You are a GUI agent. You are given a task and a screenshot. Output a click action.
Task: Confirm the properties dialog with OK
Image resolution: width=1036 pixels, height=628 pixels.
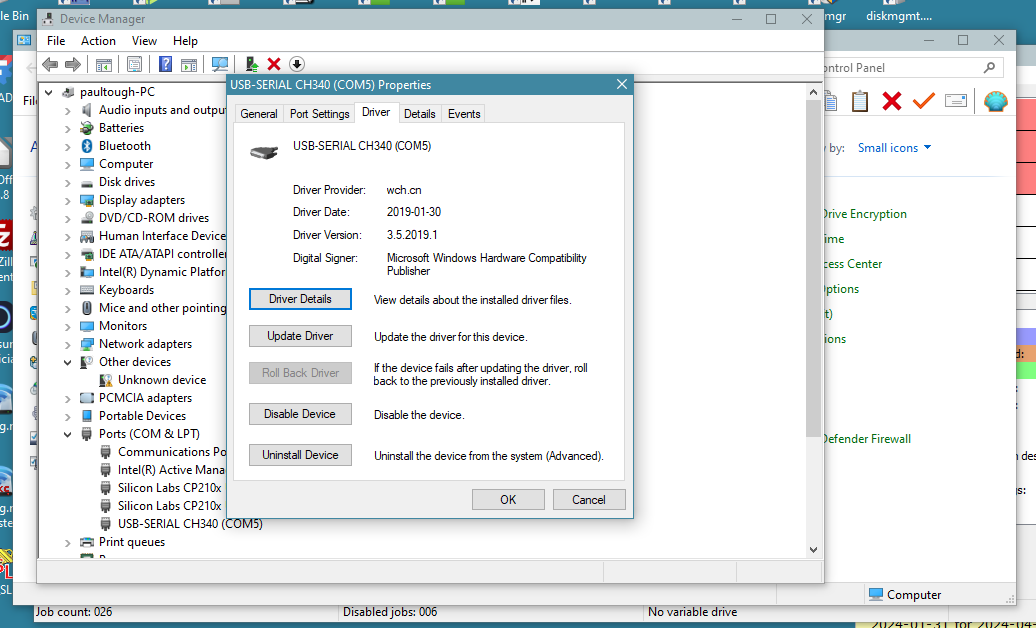[508, 500]
